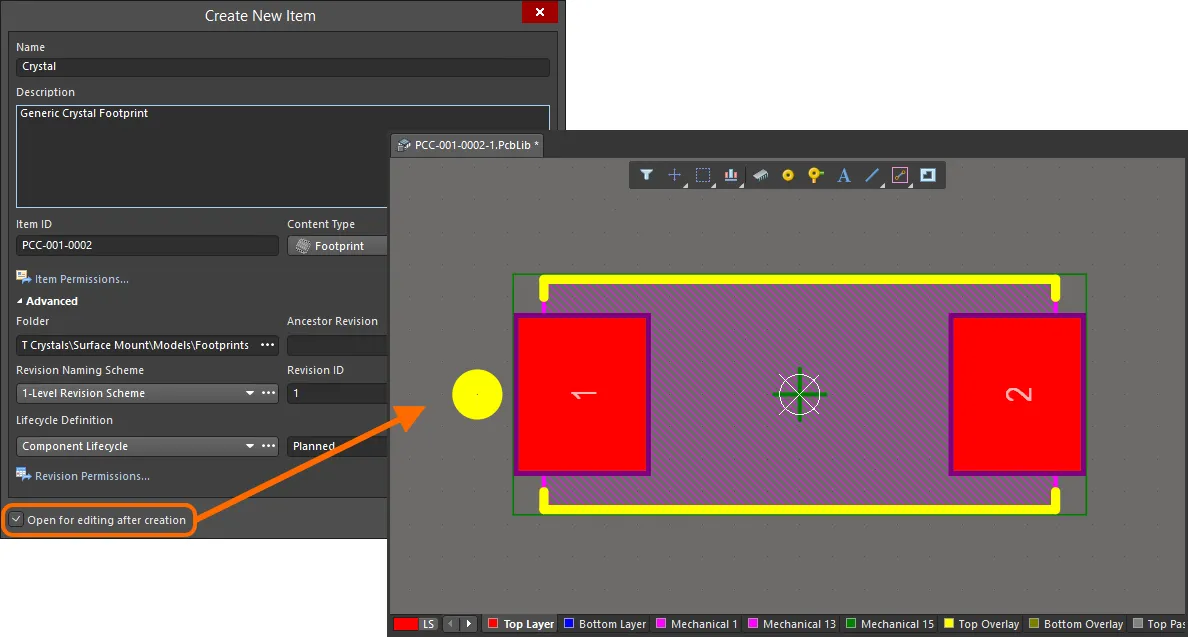1188x637 pixels.
Task: Select the yellow pin-1 marker circle
Action: pos(477,395)
